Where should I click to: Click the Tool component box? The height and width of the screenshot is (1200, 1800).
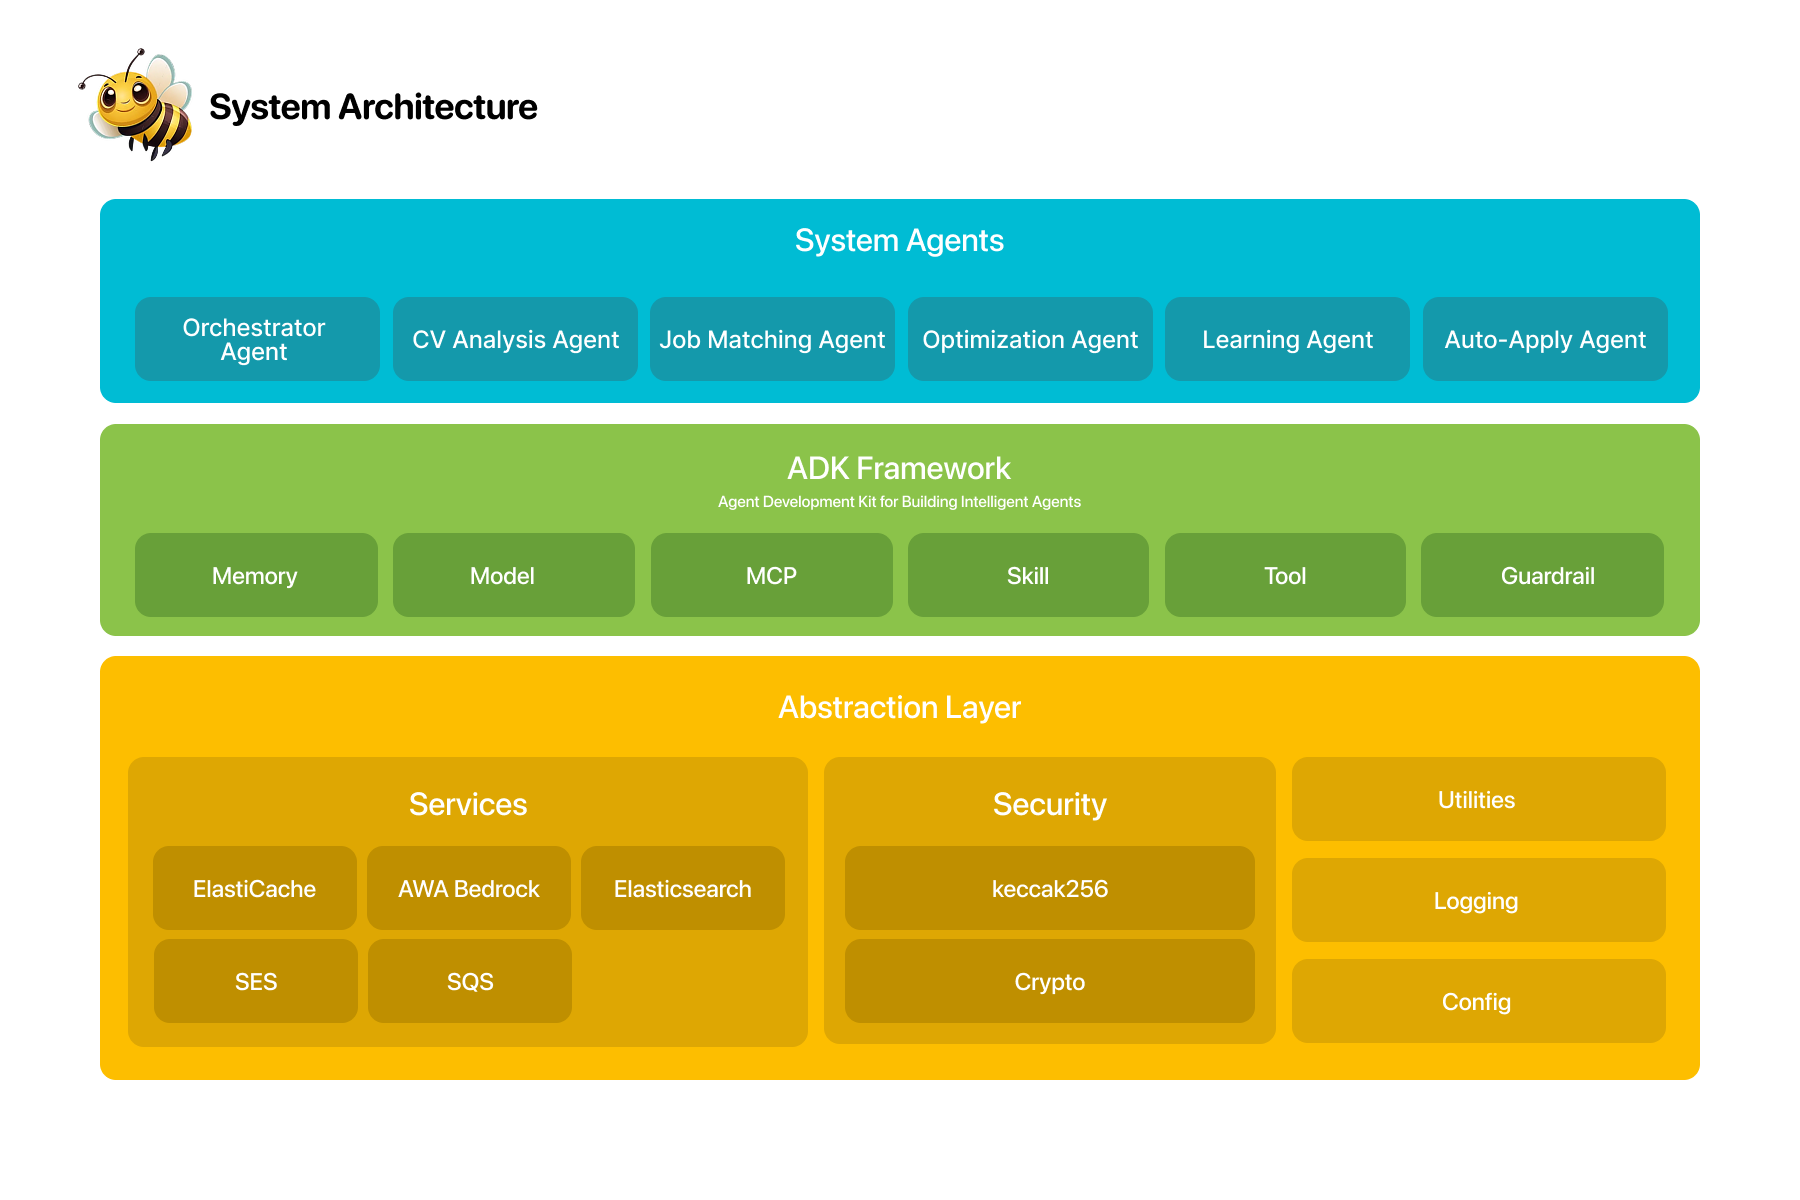point(1285,575)
